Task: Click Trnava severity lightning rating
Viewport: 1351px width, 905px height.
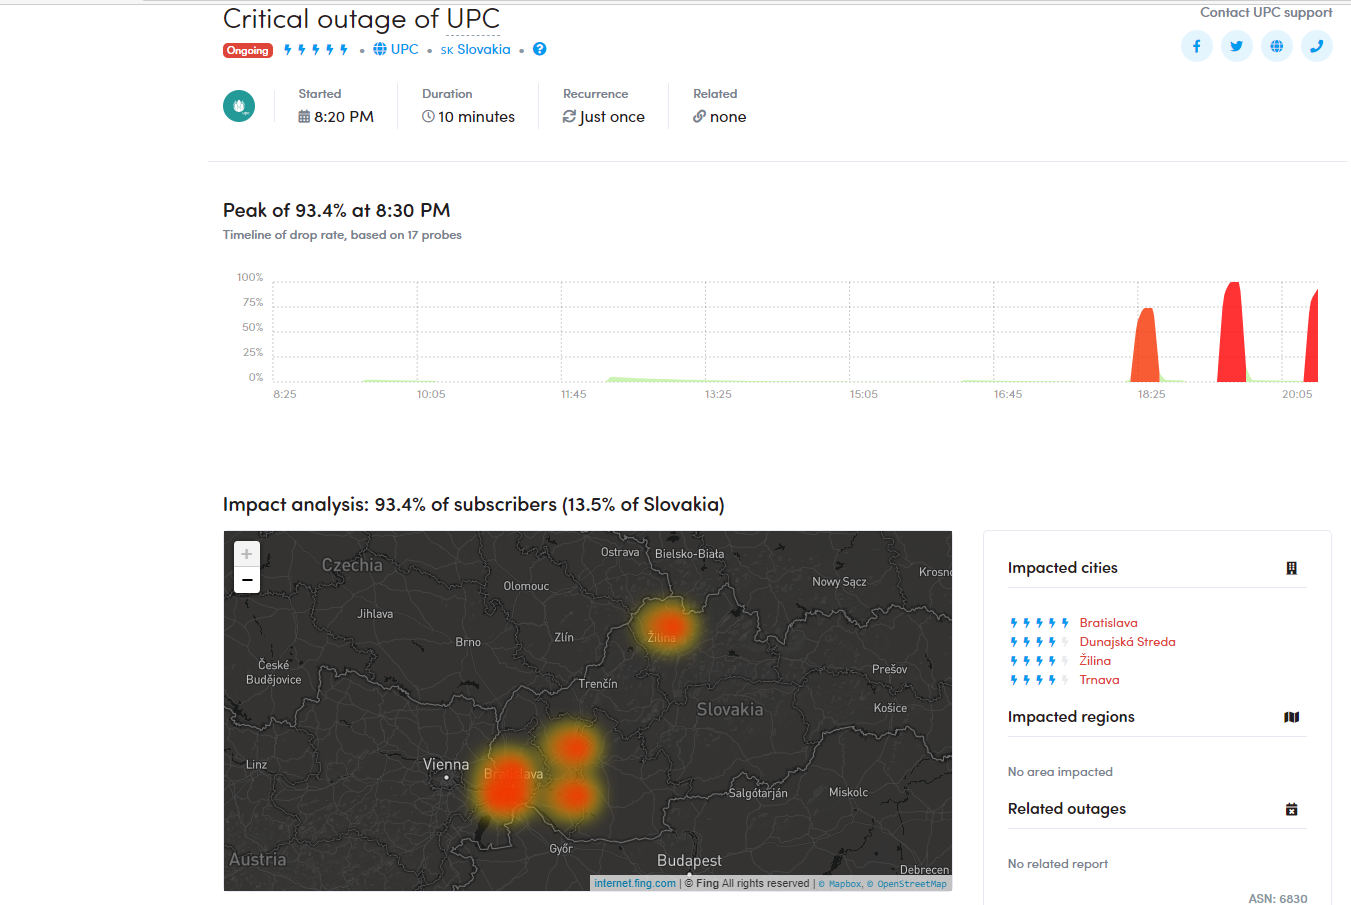Action: coord(1039,680)
